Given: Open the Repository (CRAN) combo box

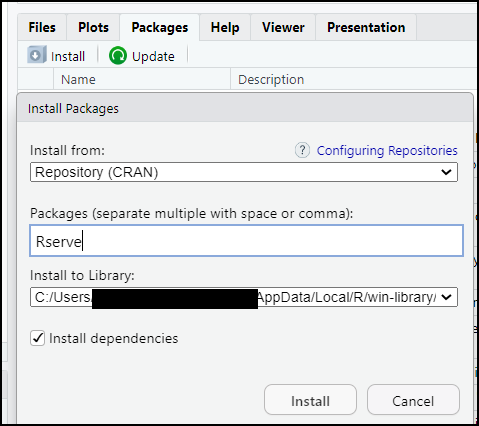Looking at the screenshot, I should point(244,172).
